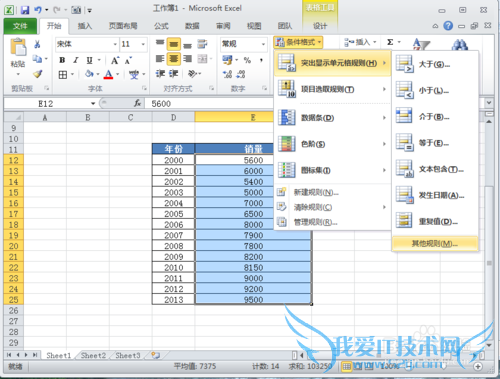Open 项目选取规则 submenu

tap(332, 89)
